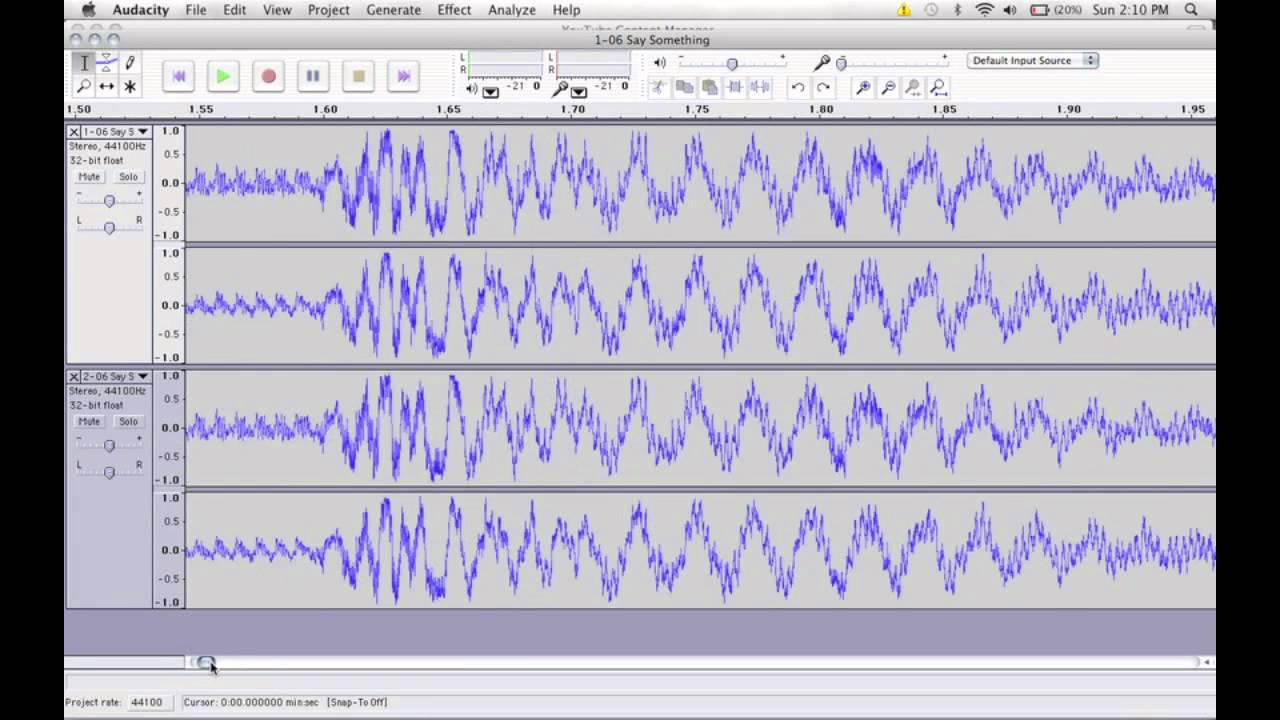
Task: Click the 1-06 track gain slider
Action: click(109, 201)
